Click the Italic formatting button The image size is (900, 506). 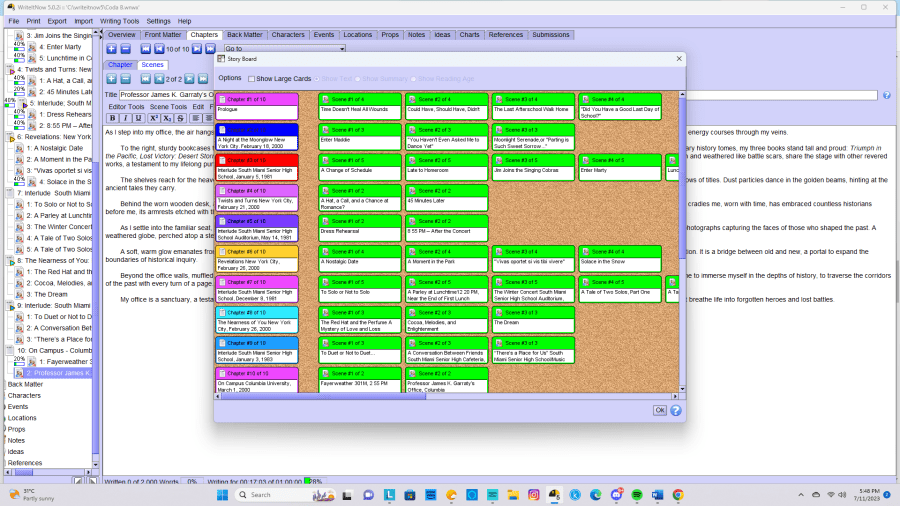(125, 118)
